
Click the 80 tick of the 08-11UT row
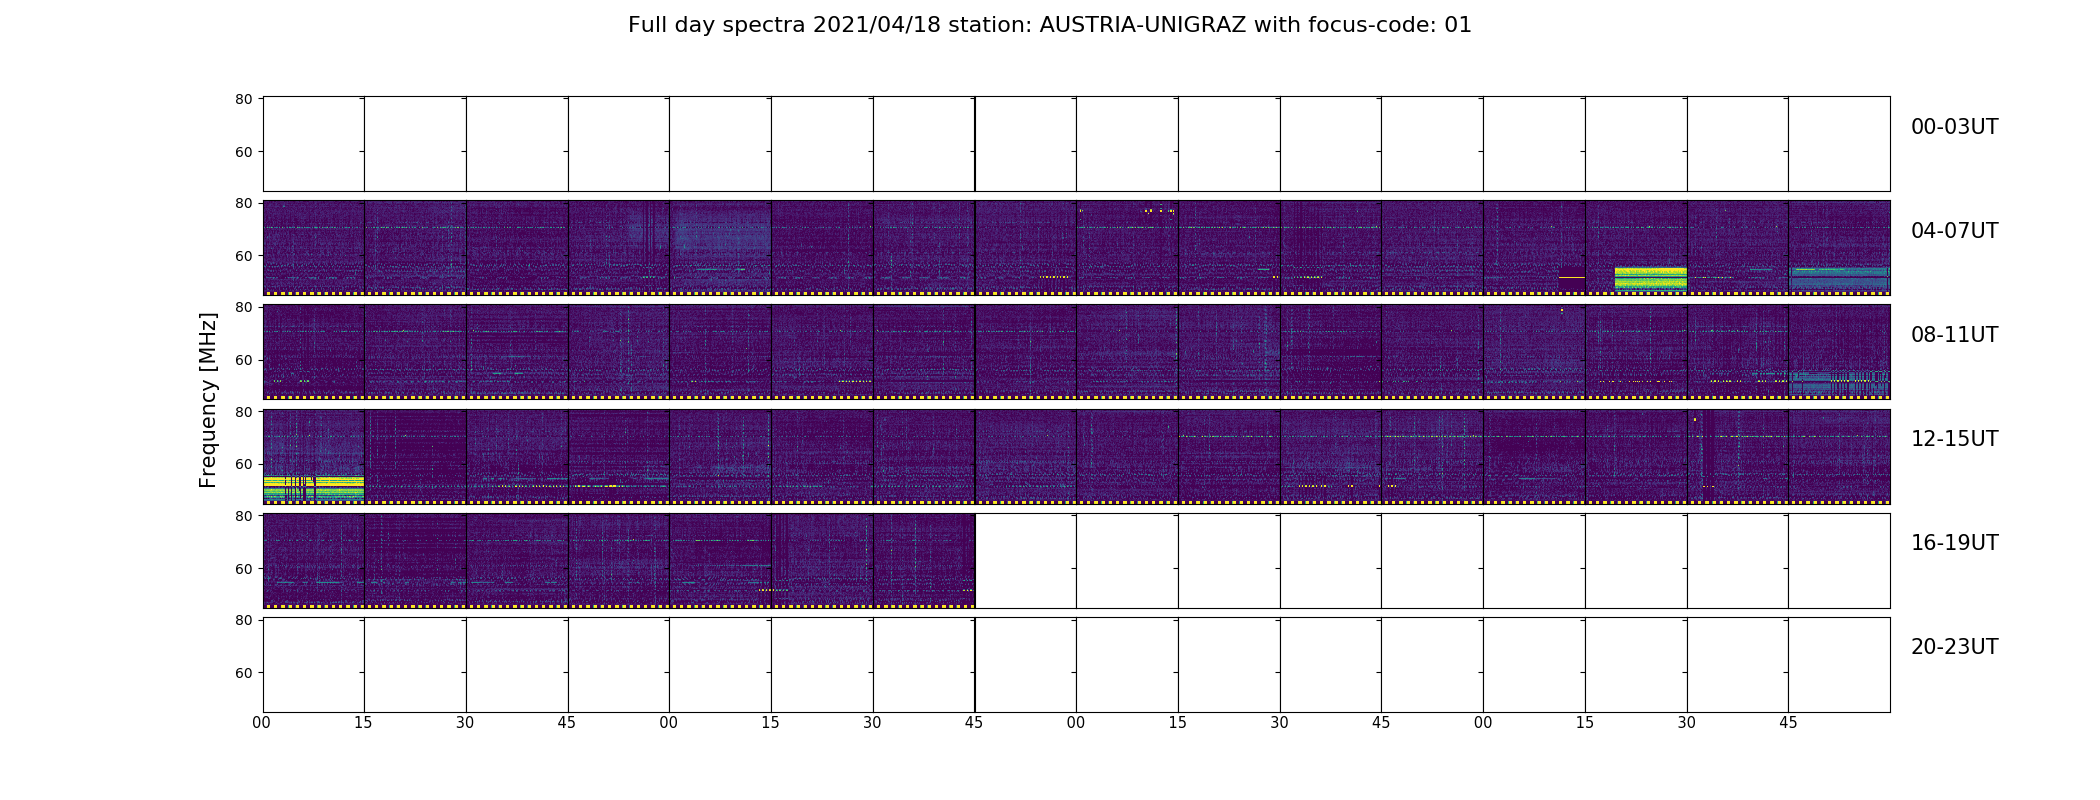243,307
